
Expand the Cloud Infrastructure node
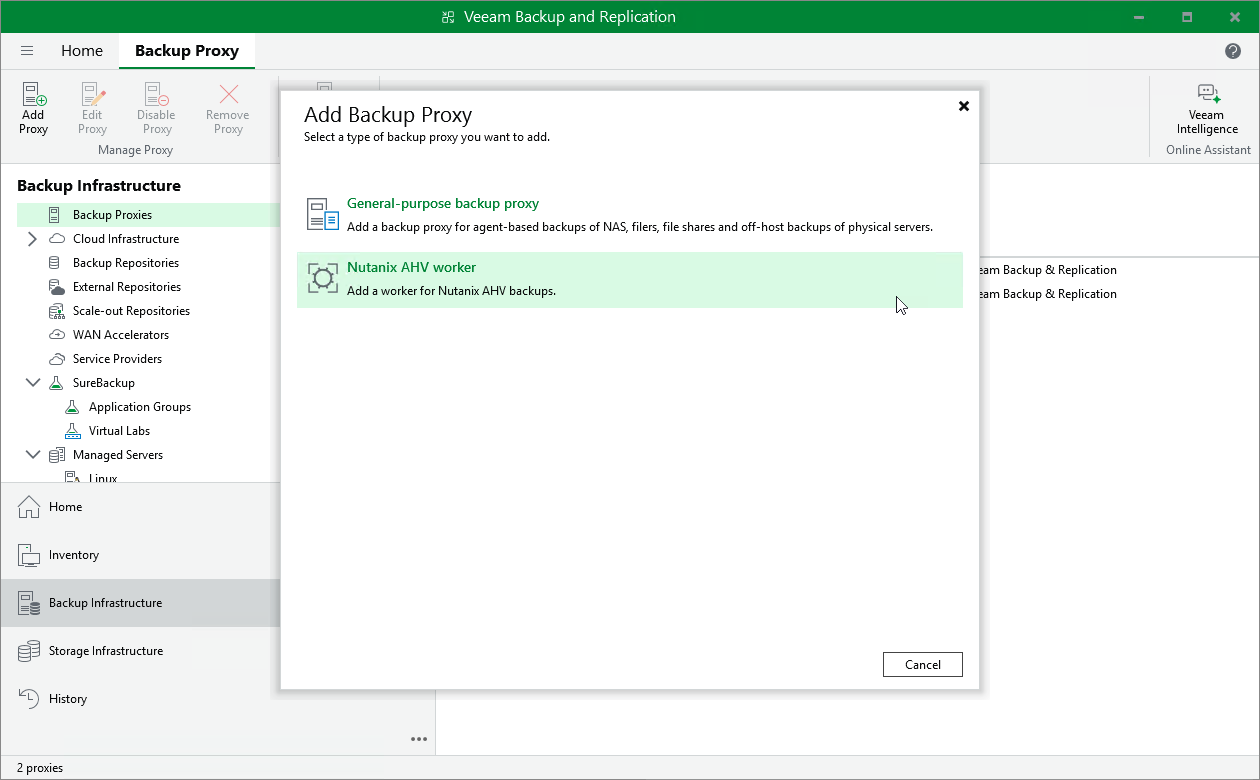tap(32, 239)
